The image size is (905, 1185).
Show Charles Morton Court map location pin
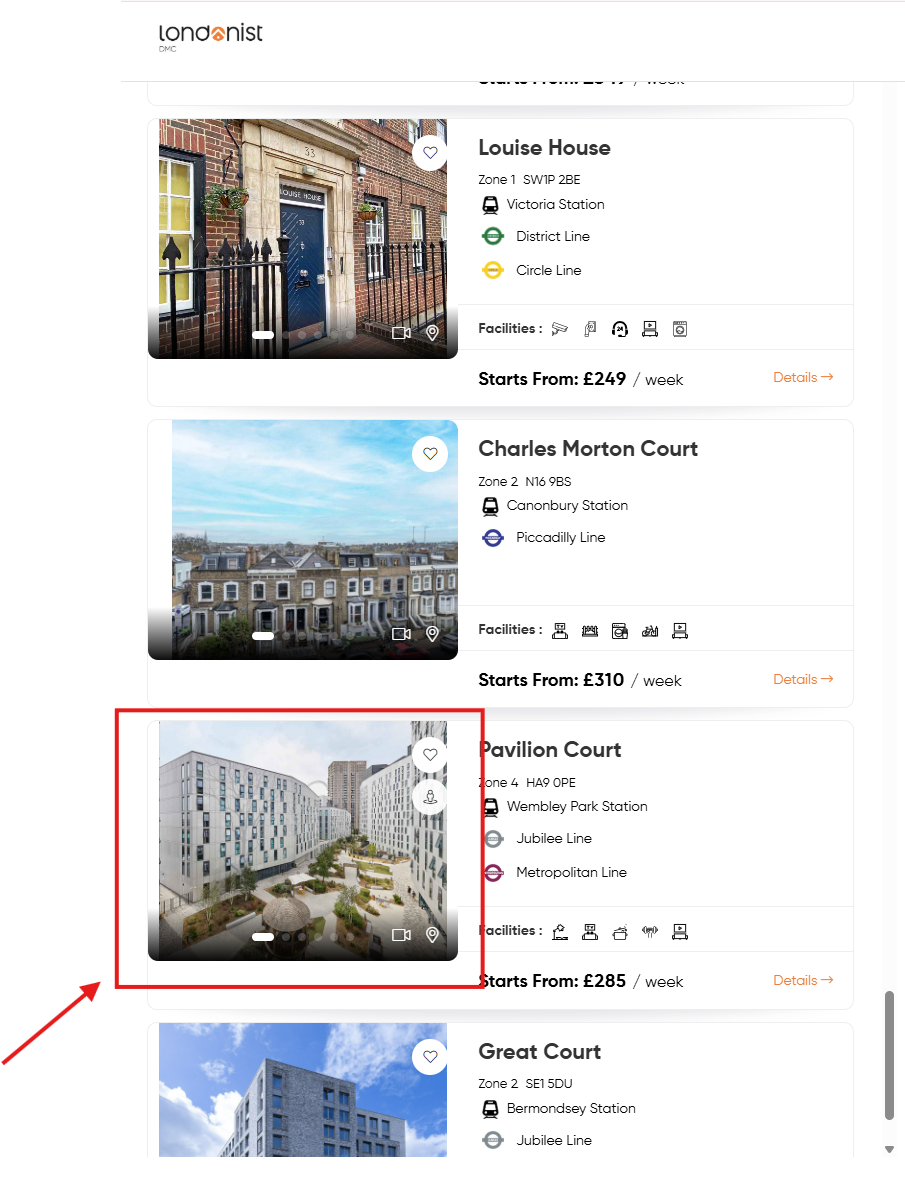click(x=432, y=633)
